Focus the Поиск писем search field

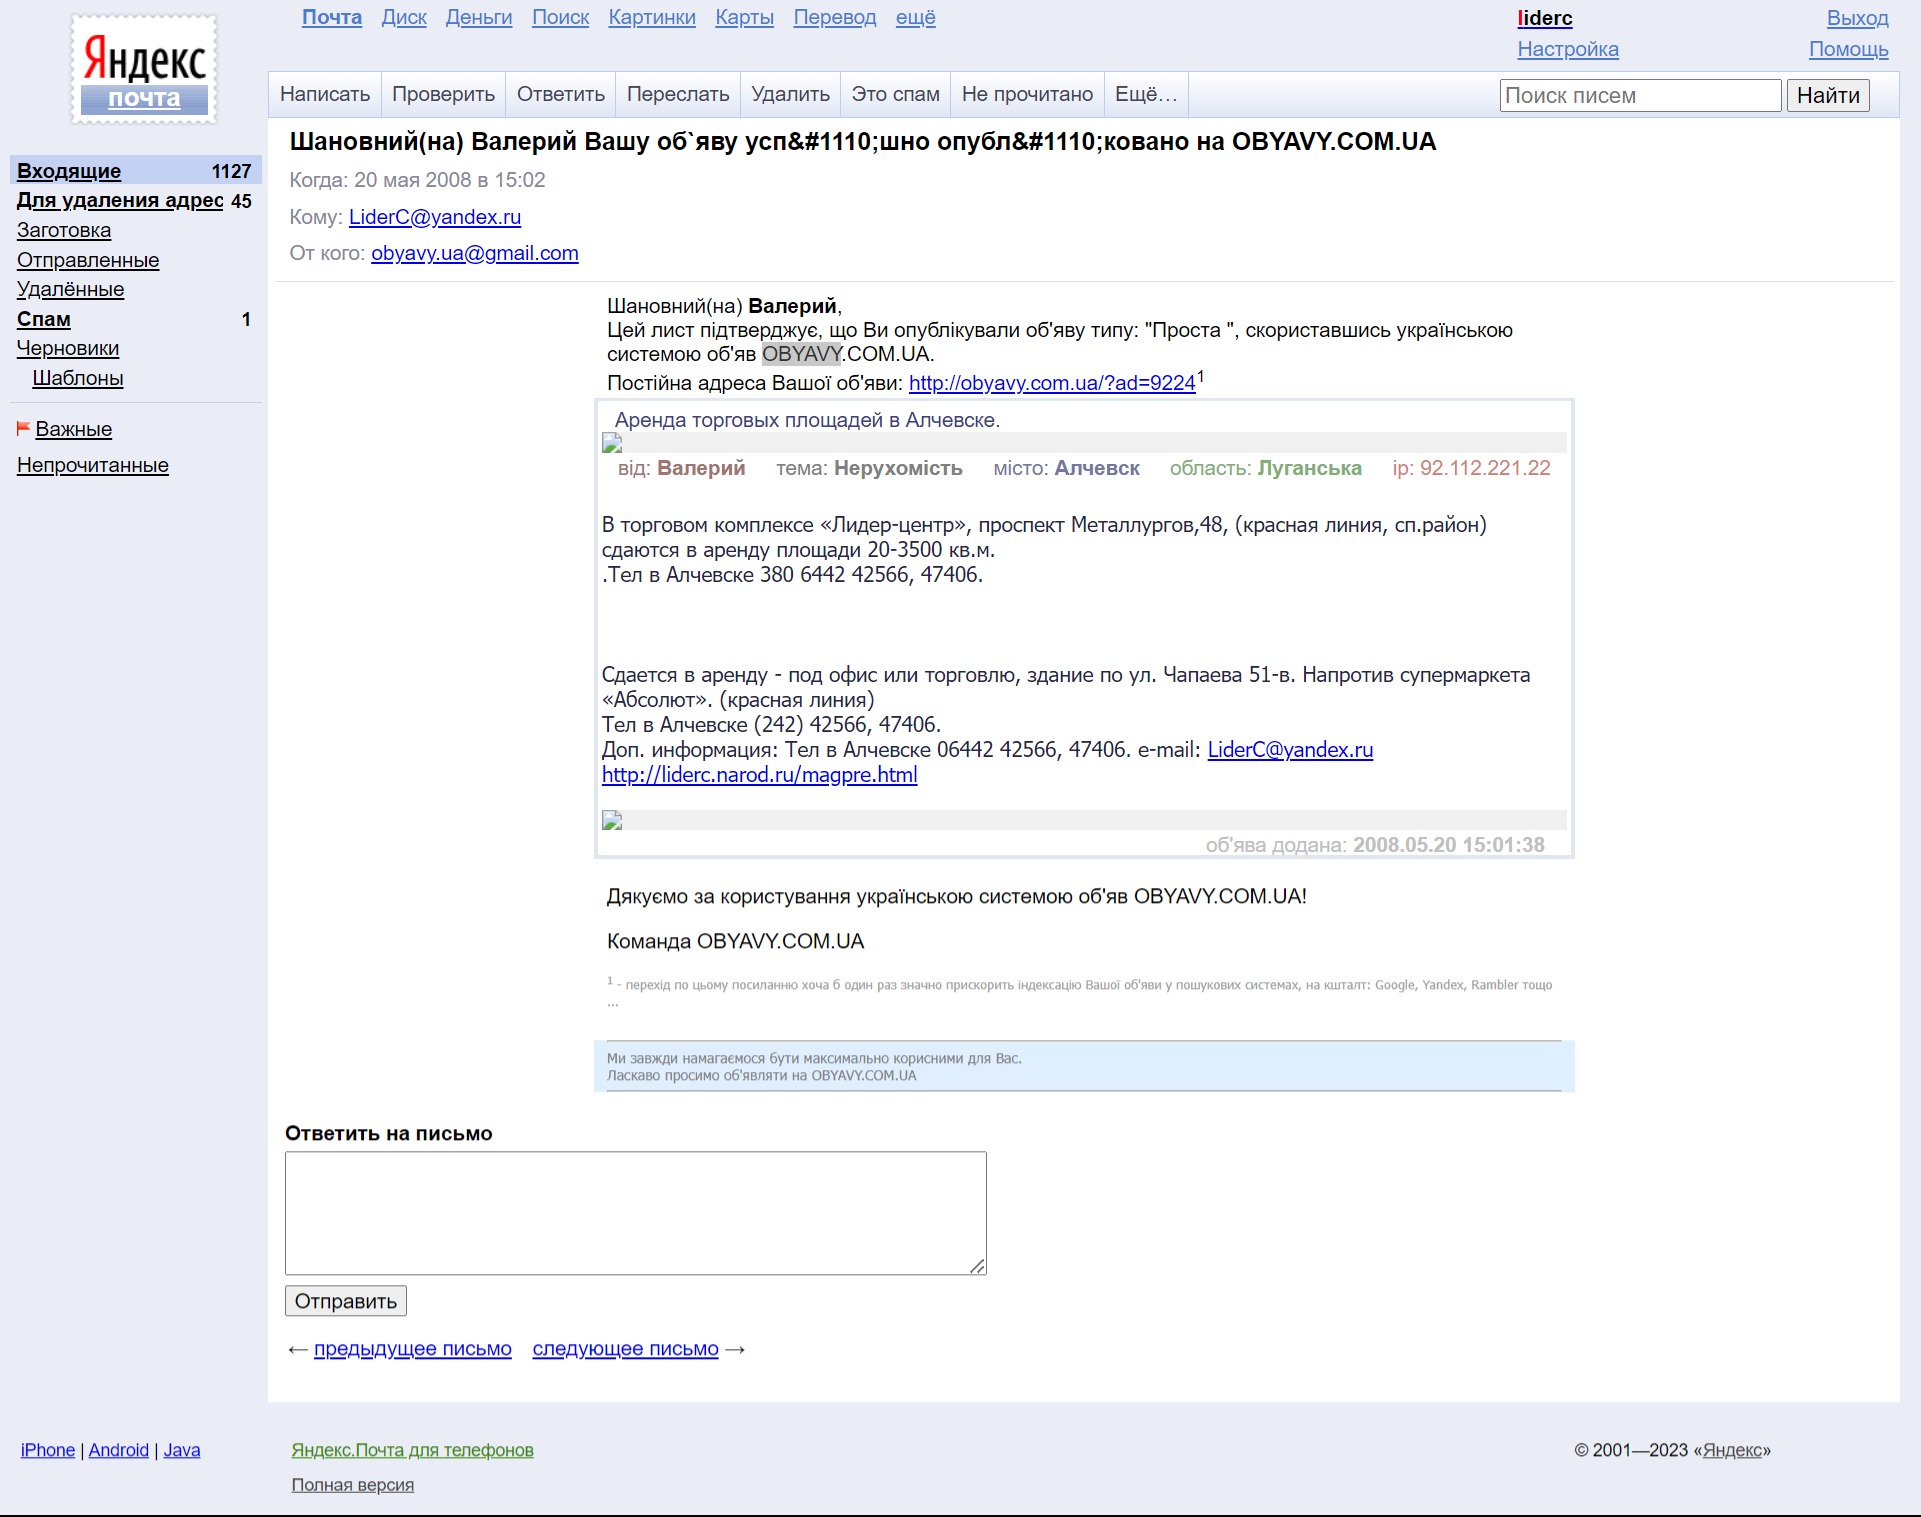coord(1640,95)
